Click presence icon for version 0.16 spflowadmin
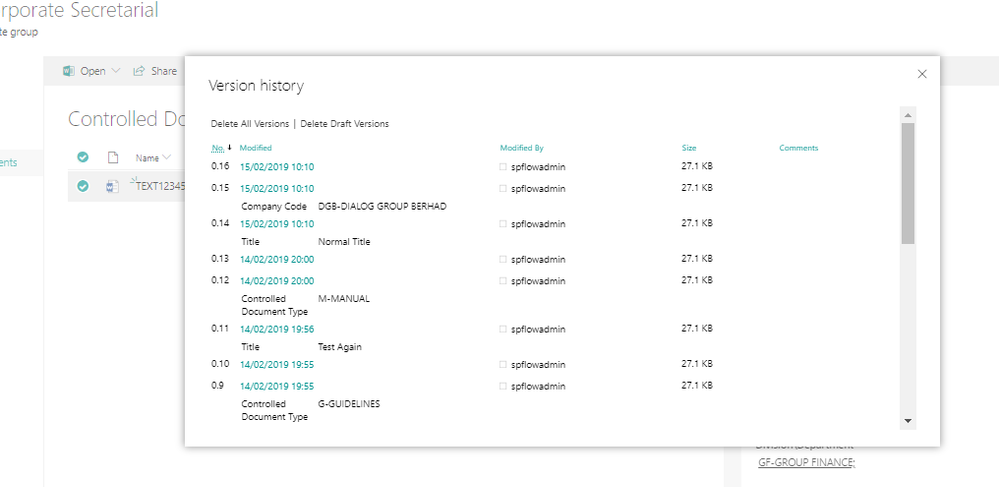Image resolution: width=999 pixels, height=487 pixels. 503,167
